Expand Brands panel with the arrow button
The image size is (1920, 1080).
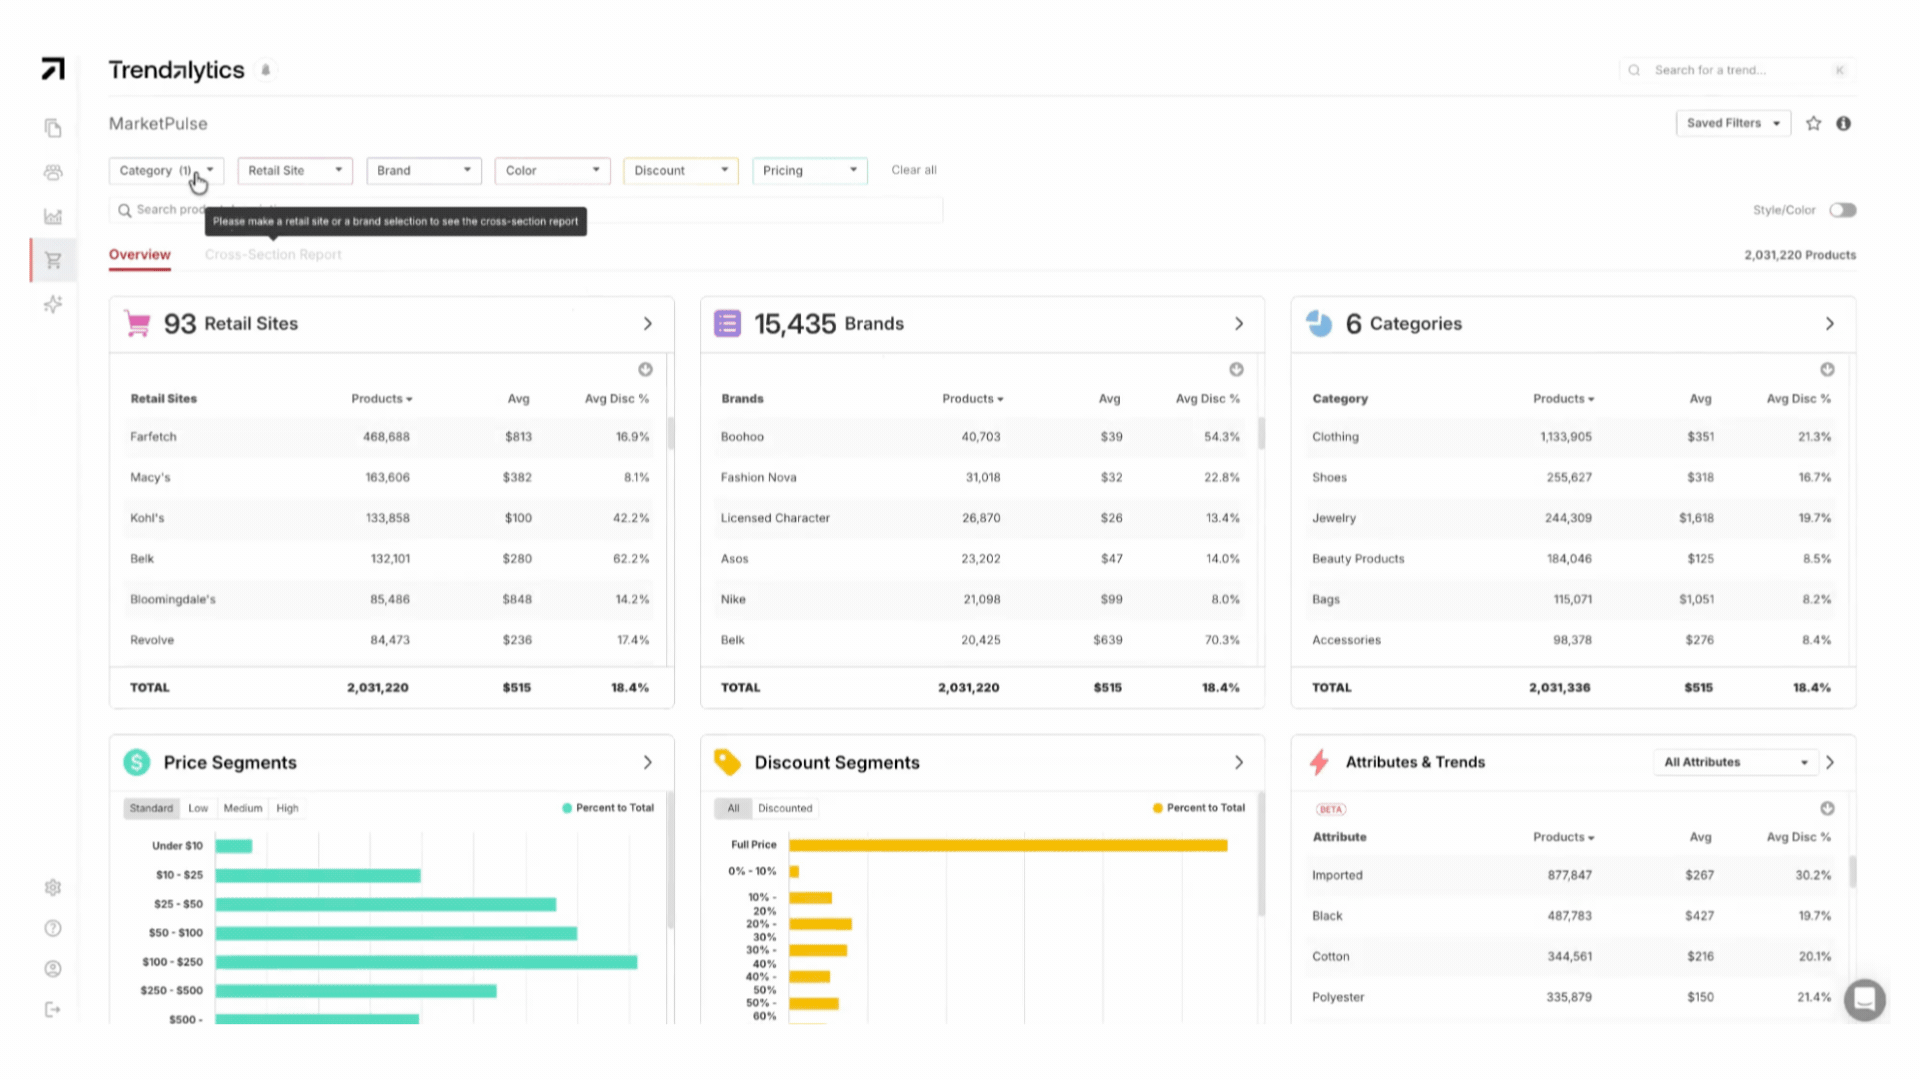pos(1238,324)
